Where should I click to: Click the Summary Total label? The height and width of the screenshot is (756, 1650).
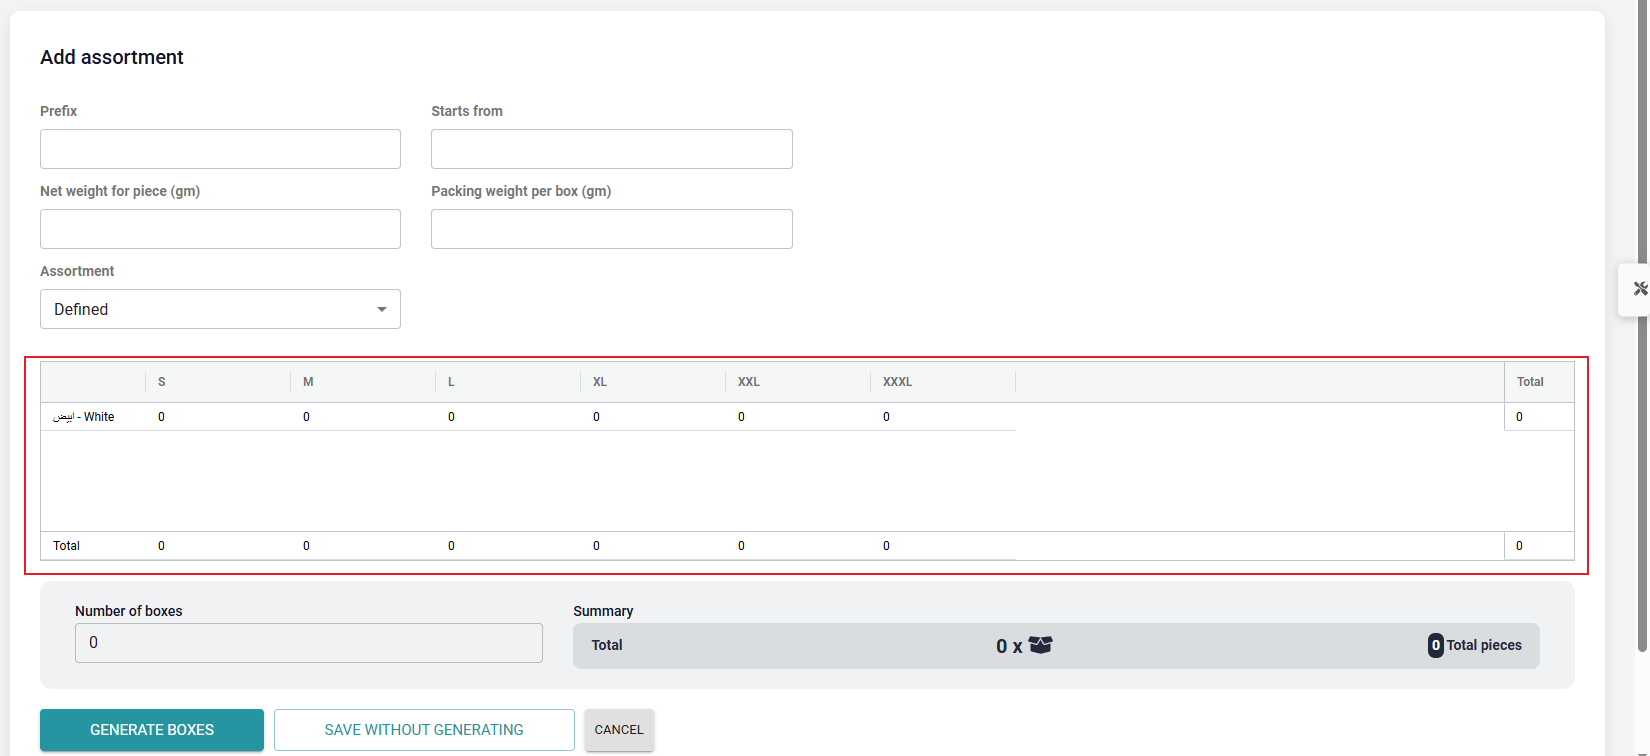(x=607, y=645)
